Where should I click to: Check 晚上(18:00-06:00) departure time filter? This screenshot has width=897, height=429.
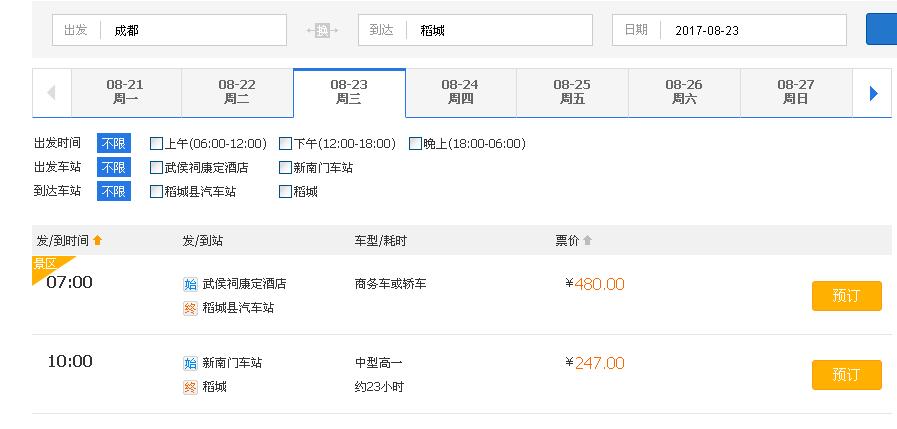(x=415, y=144)
